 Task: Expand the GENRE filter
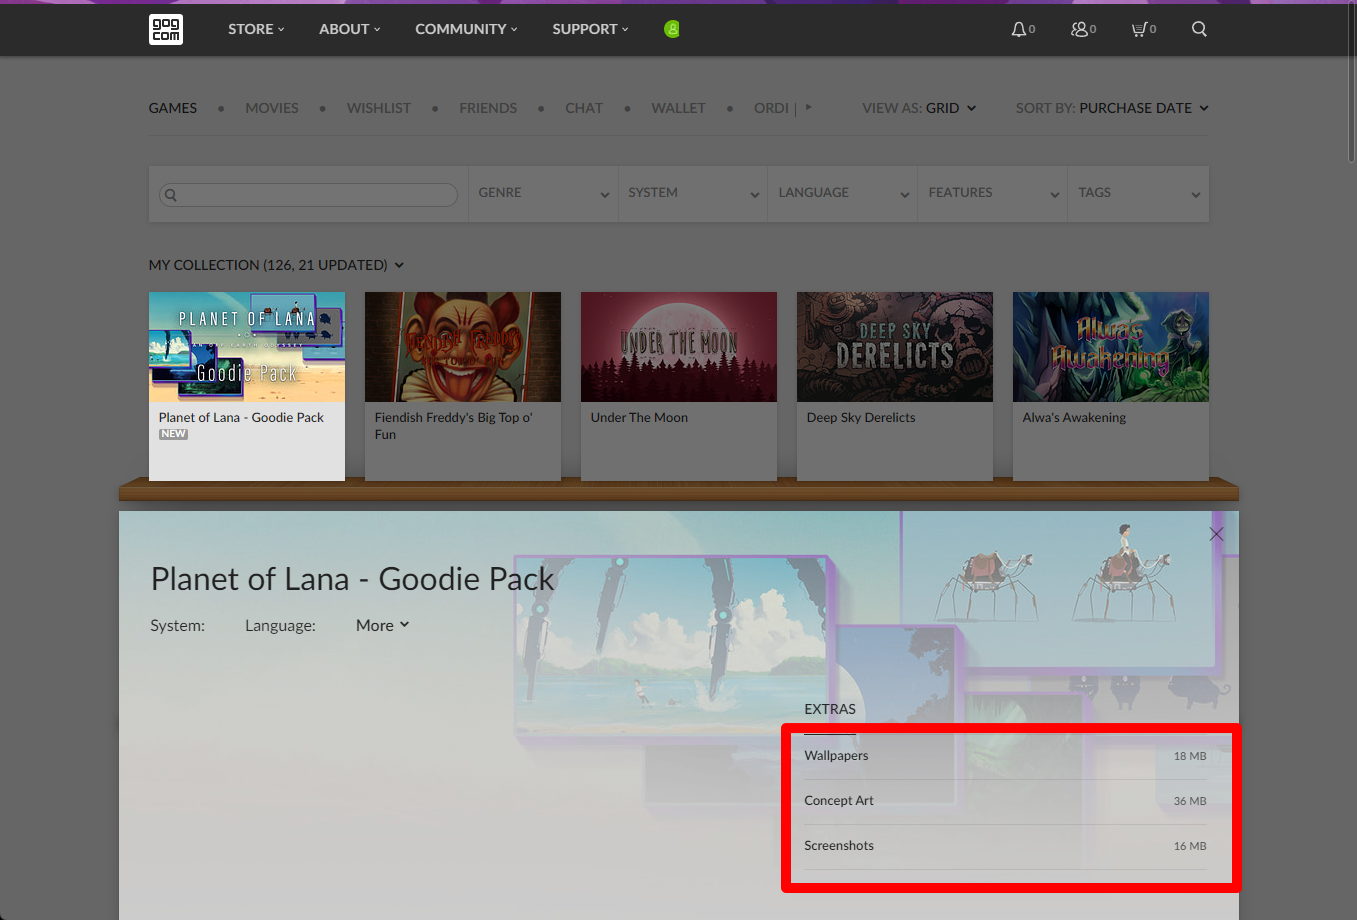coord(543,193)
